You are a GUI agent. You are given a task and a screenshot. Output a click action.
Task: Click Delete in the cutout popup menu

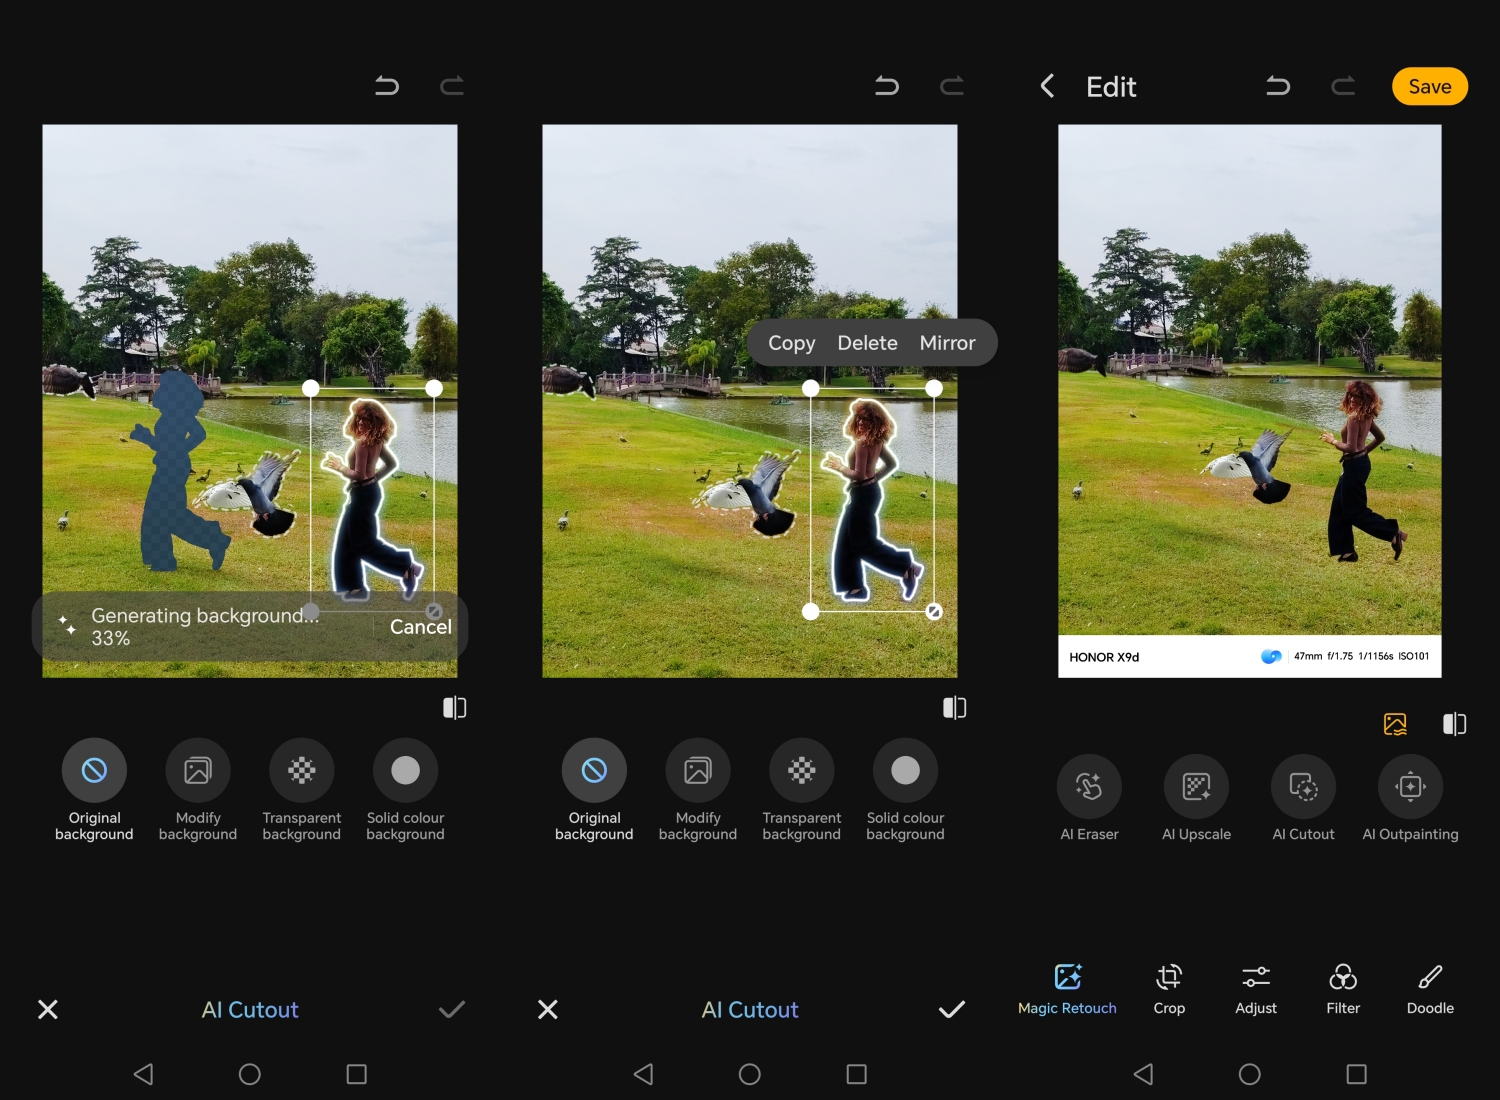pyautogui.click(x=867, y=343)
